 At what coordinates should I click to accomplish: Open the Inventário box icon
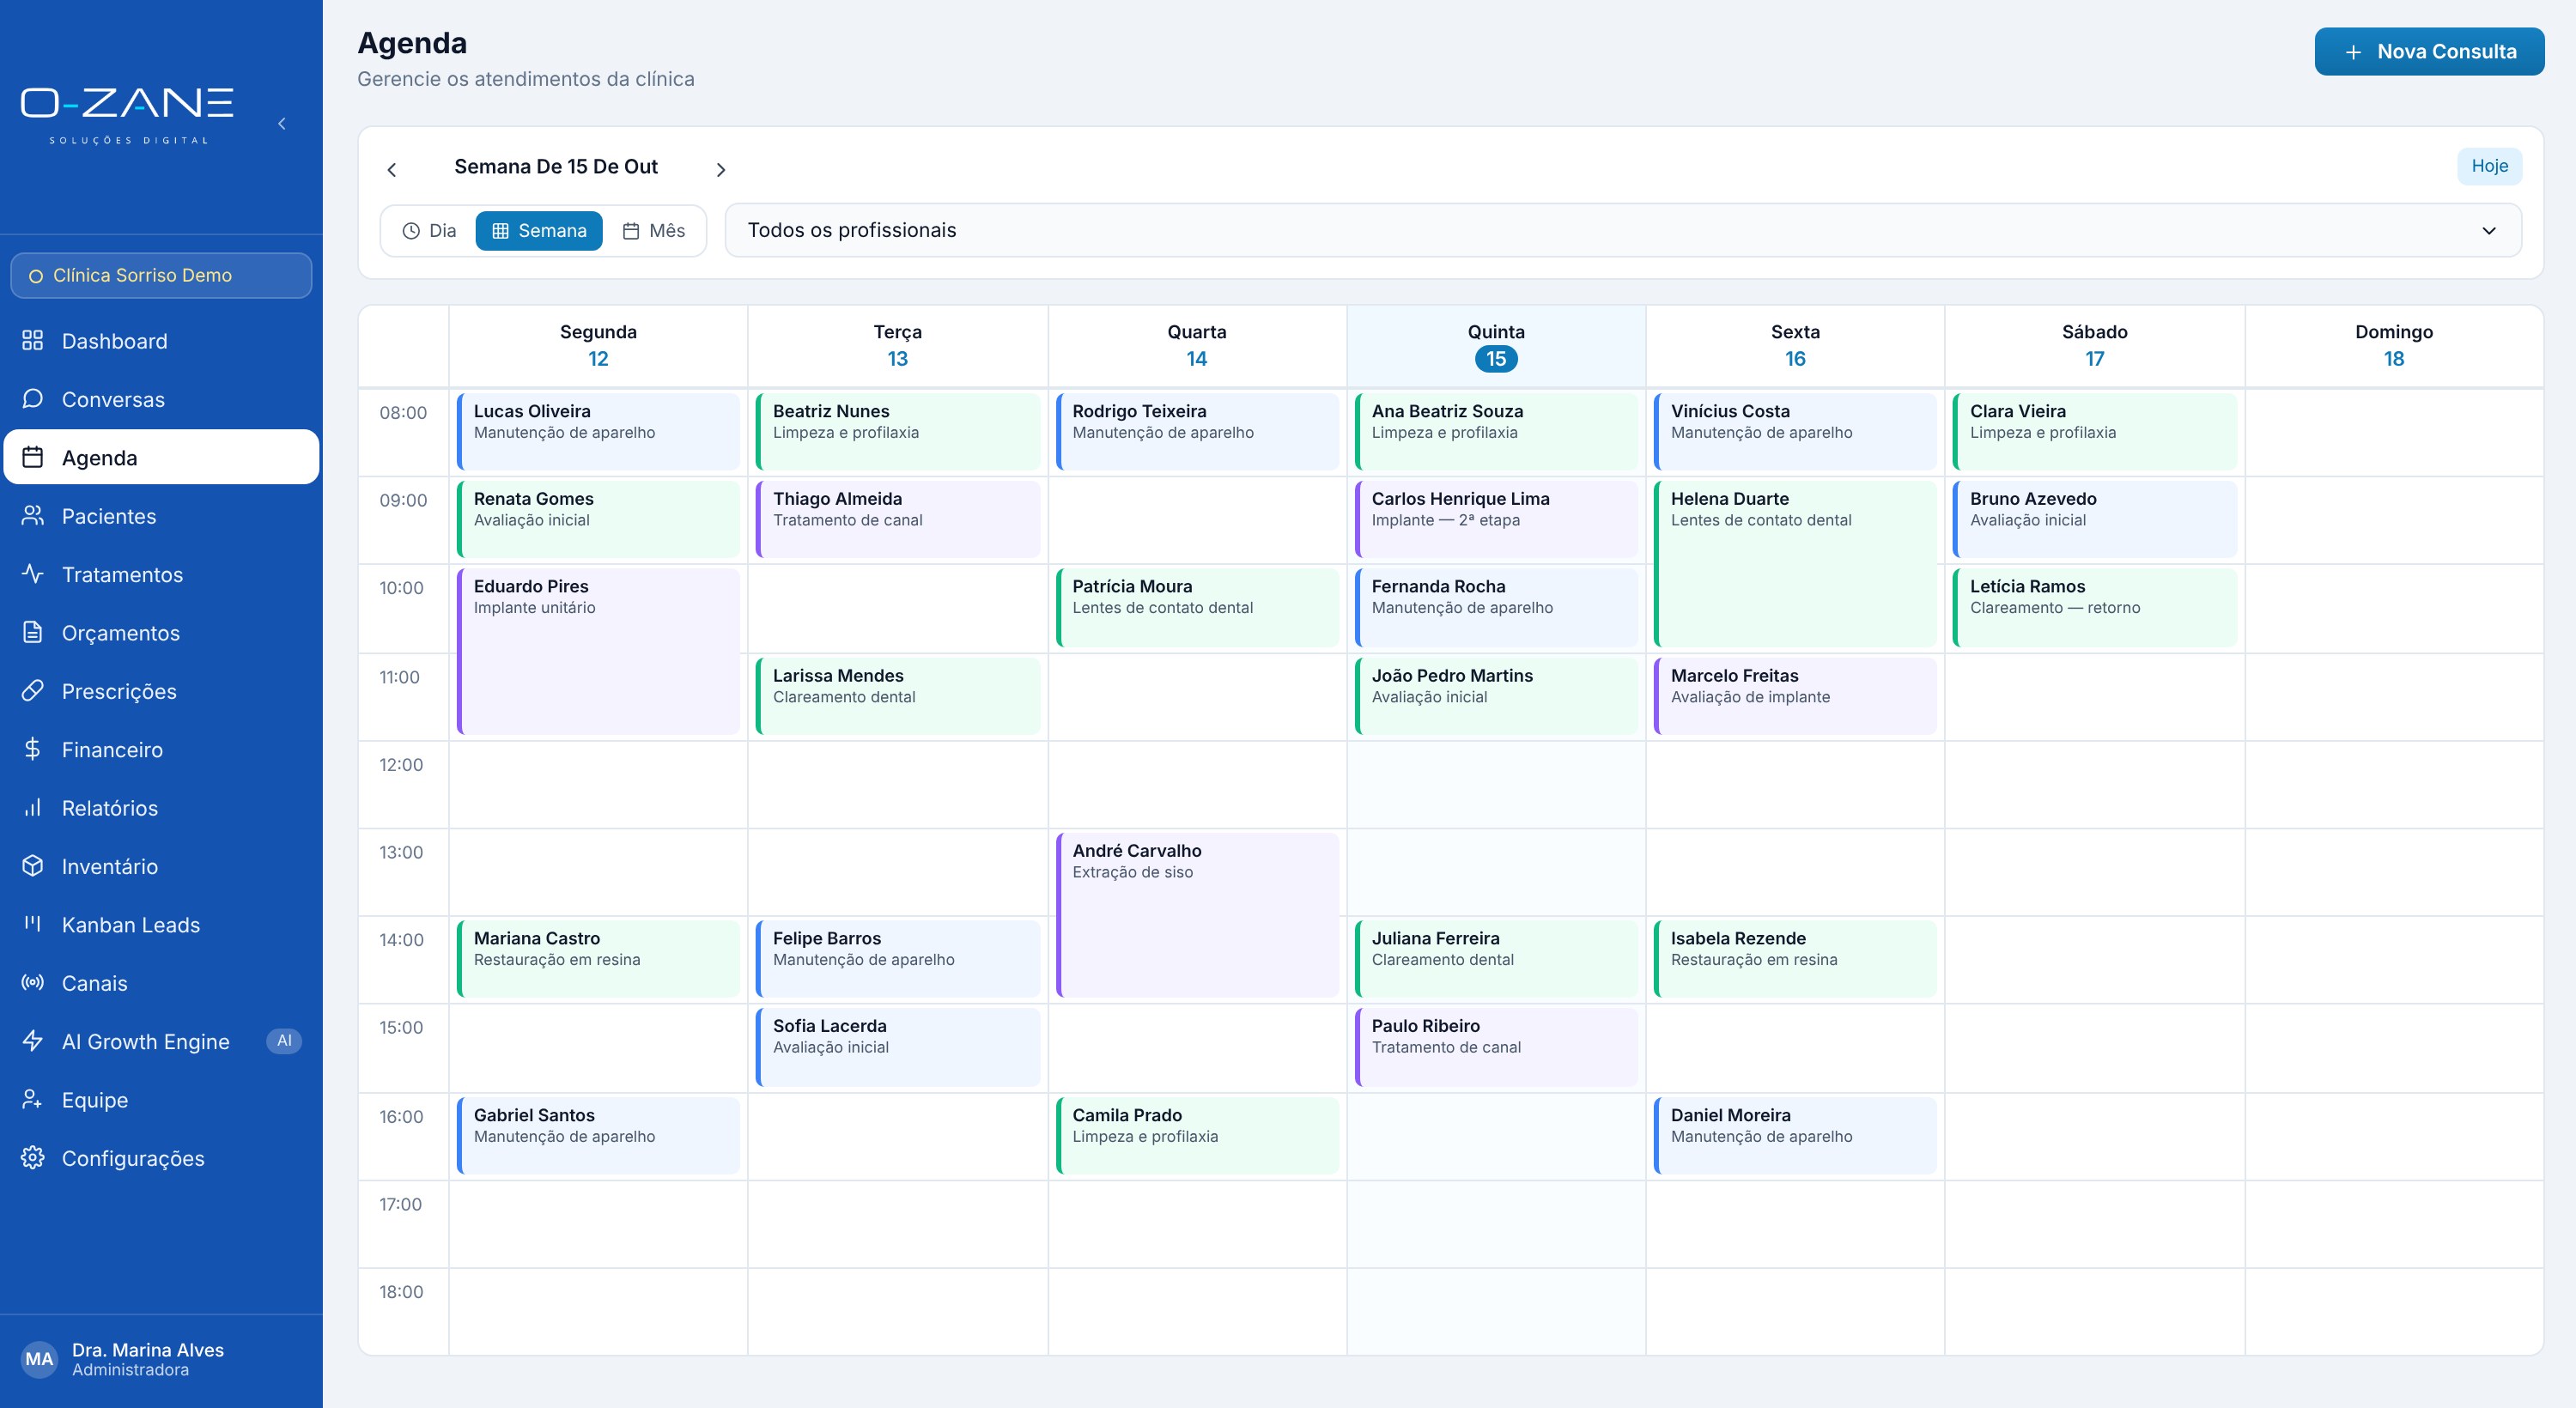point(32,866)
